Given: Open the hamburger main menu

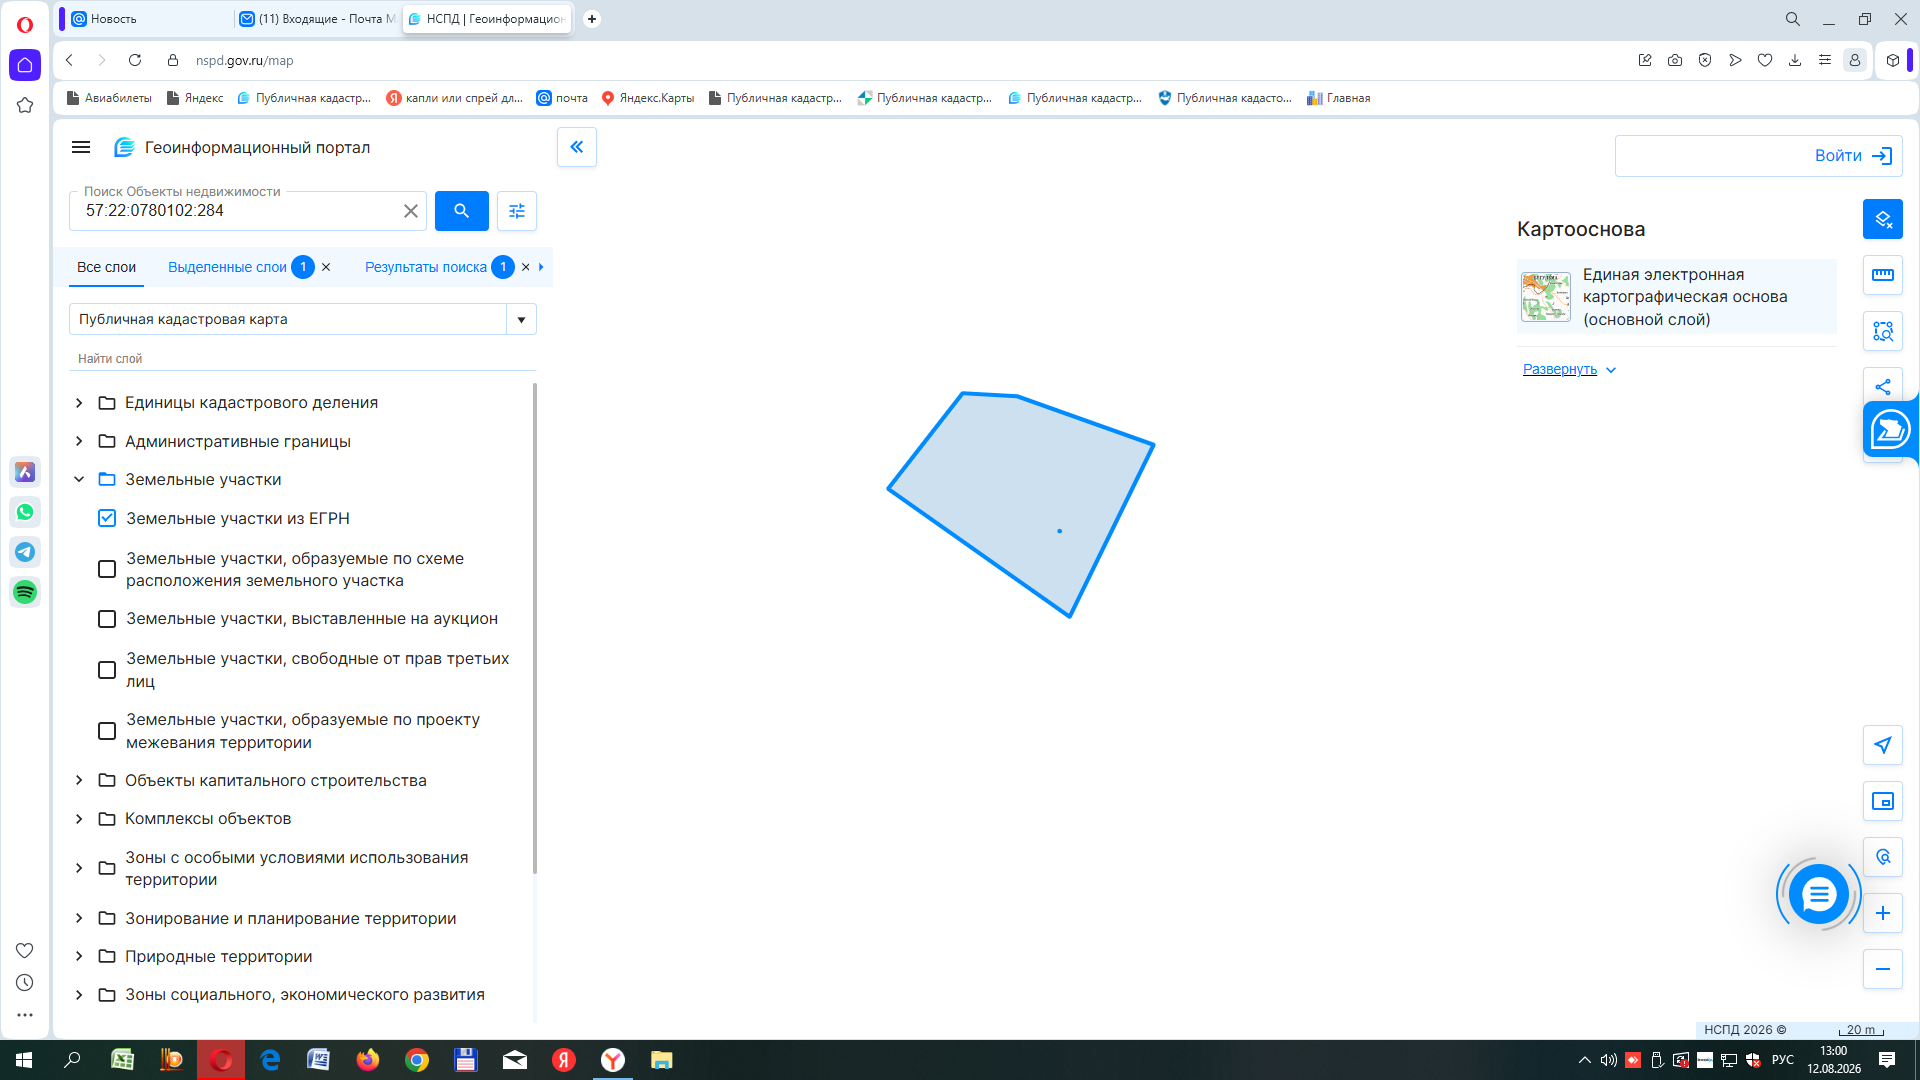Looking at the screenshot, I should (81, 147).
